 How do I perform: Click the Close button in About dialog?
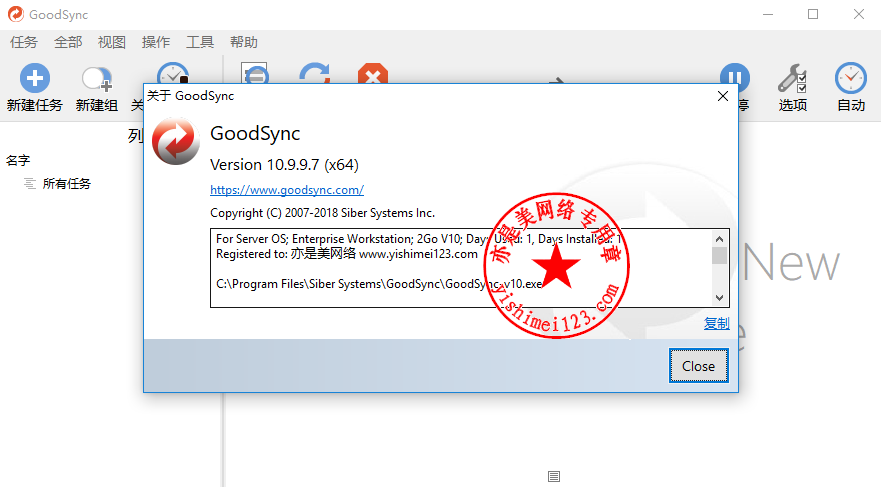(698, 366)
